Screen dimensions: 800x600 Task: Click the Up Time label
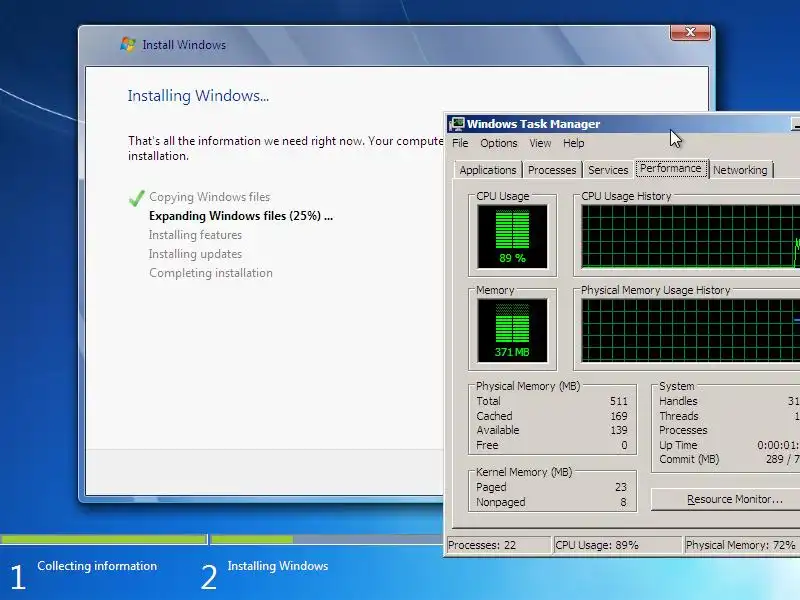click(x=678, y=445)
